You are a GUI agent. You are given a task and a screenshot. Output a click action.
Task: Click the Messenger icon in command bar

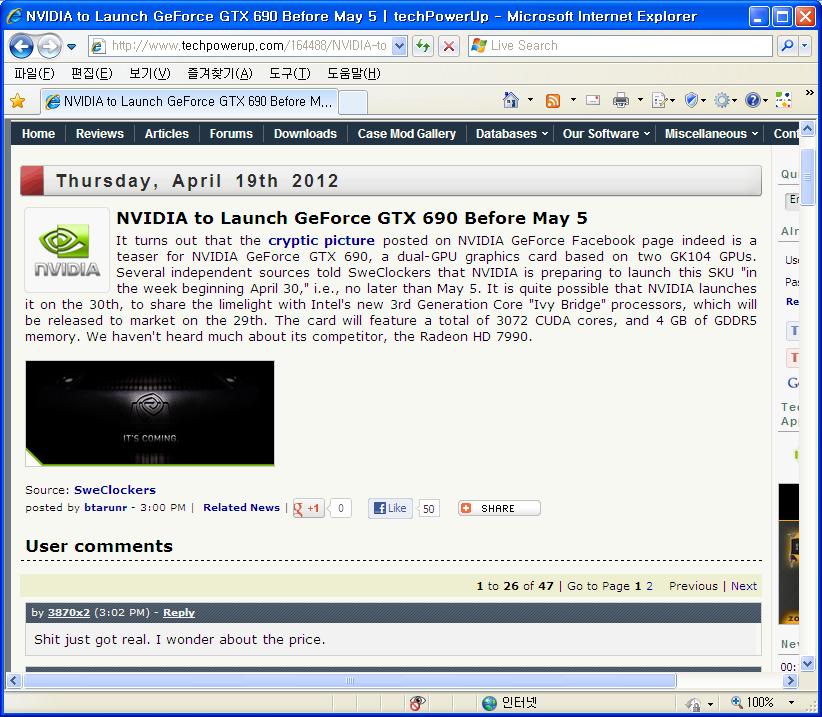pos(784,100)
